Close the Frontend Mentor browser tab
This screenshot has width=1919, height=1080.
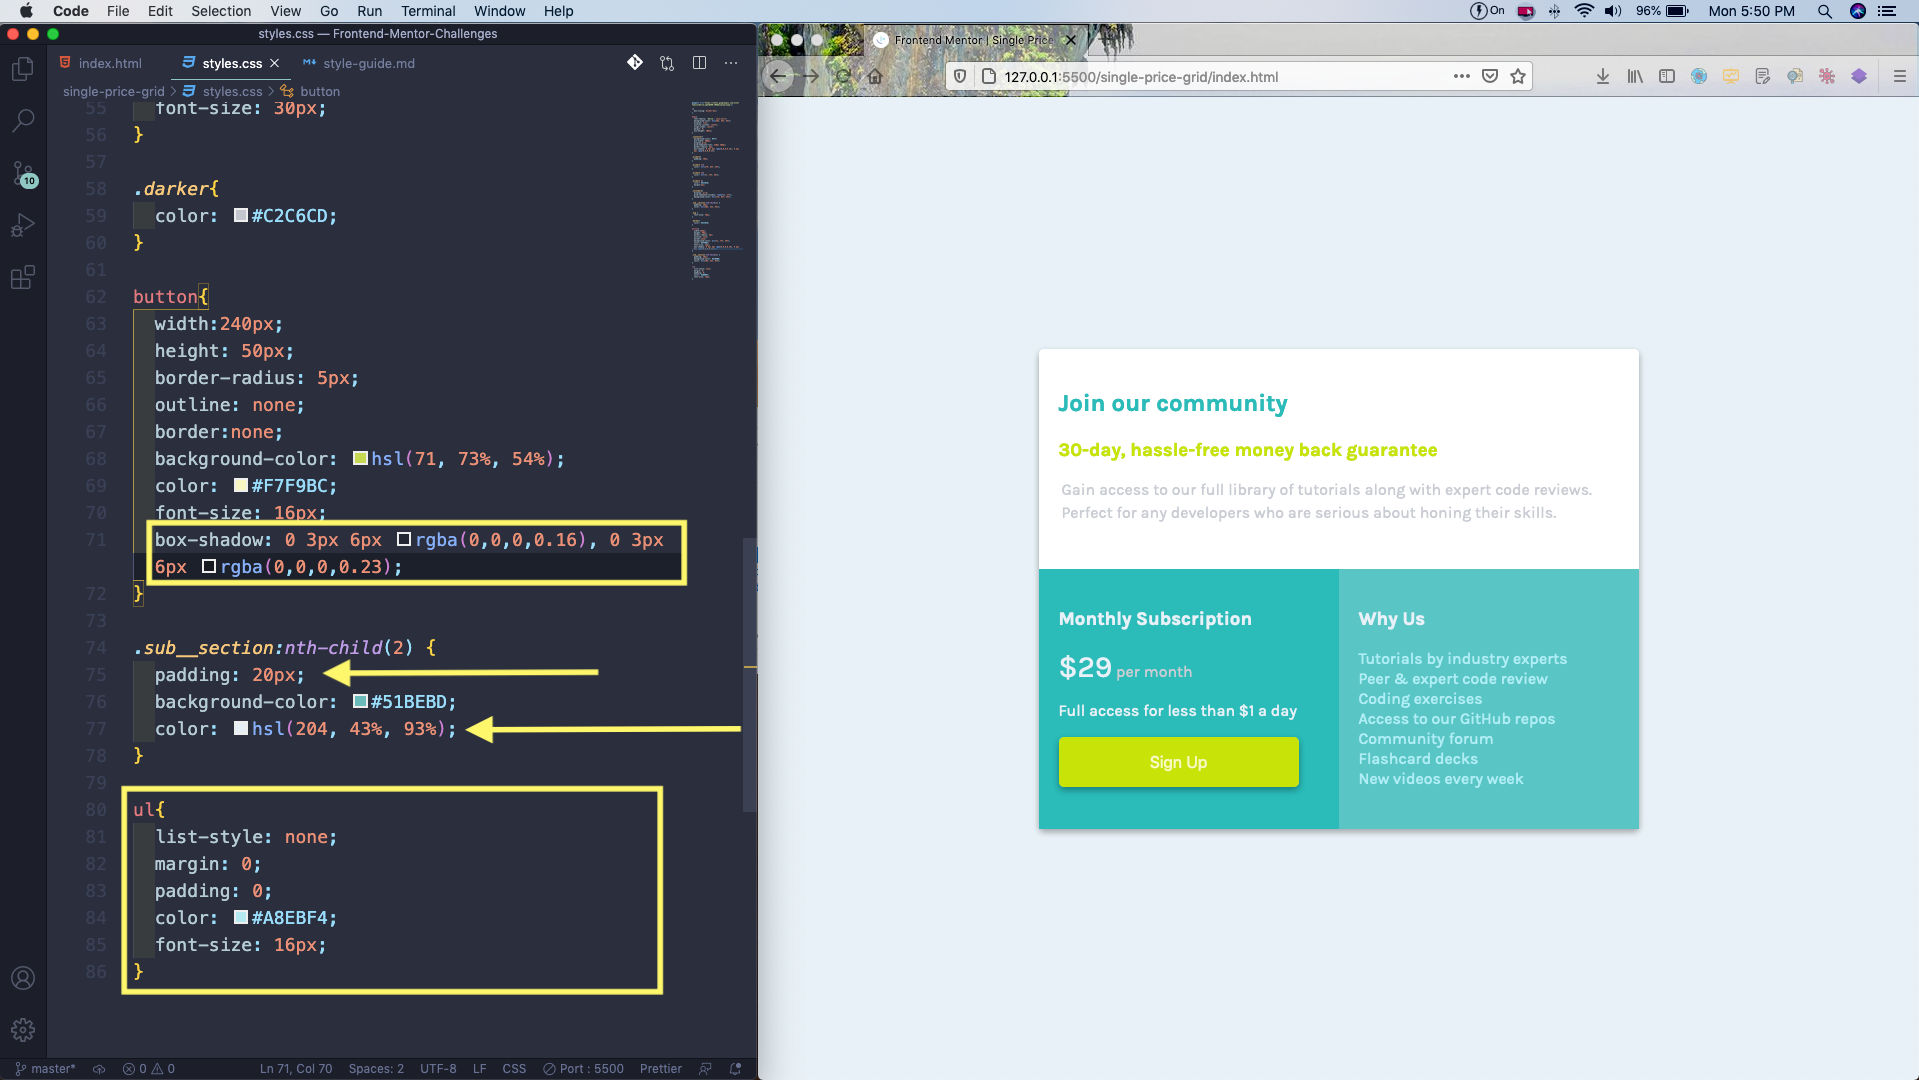coord(1071,40)
